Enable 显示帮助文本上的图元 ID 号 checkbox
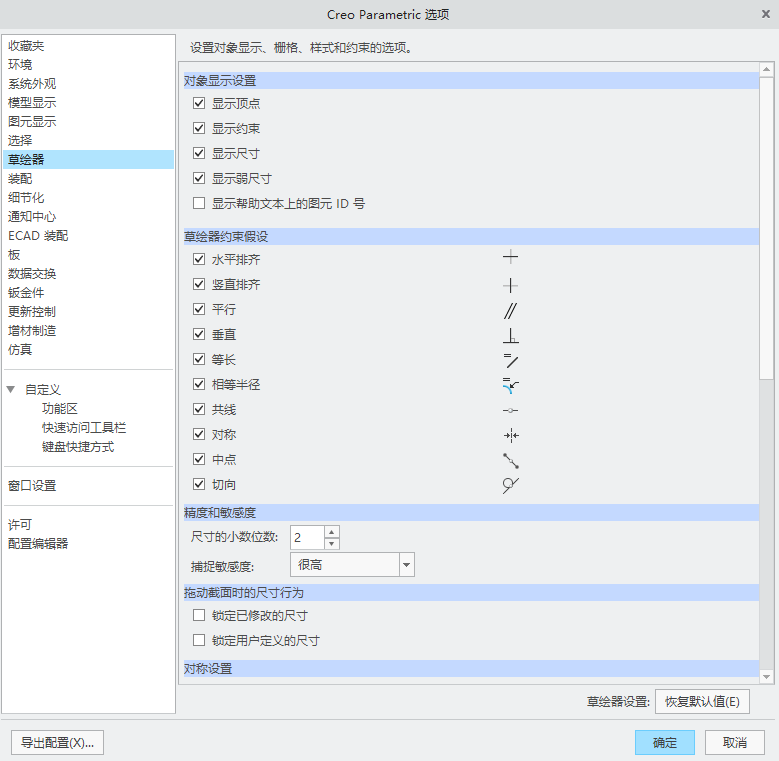 click(x=199, y=203)
